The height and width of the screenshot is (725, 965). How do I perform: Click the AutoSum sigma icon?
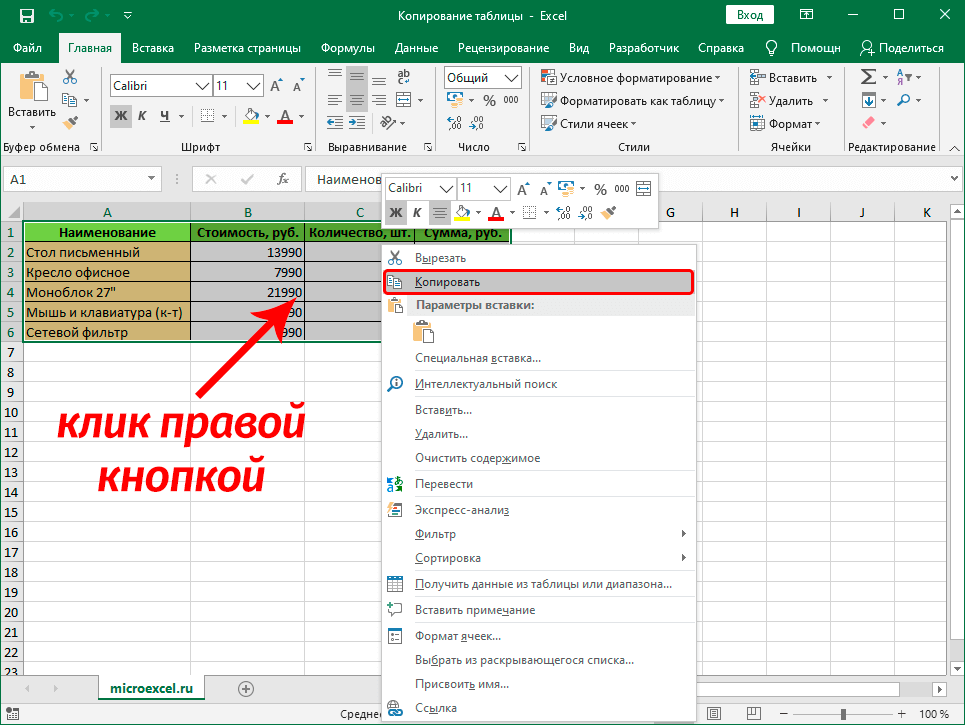[x=868, y=77]
